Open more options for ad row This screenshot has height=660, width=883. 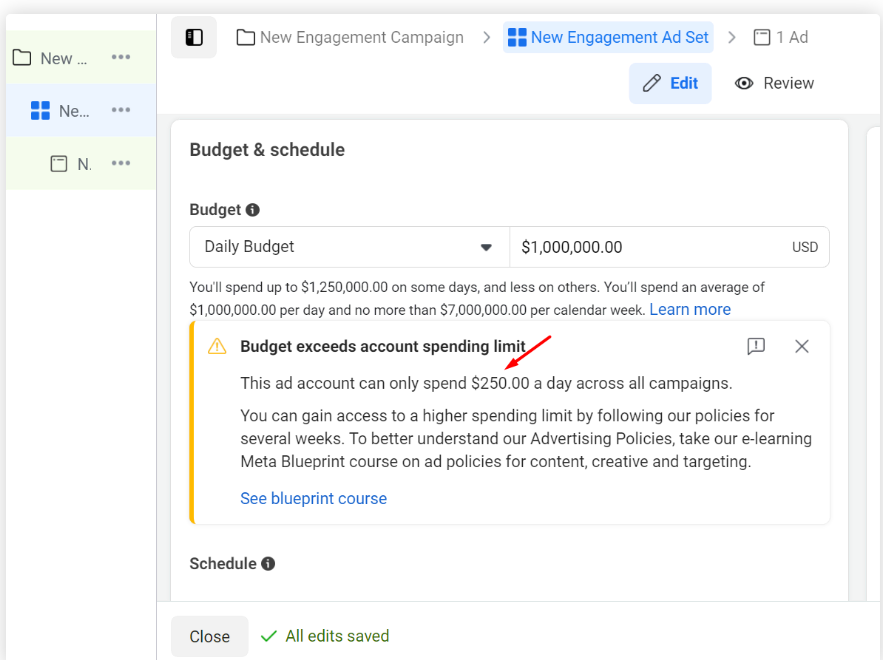pos(121,163)
